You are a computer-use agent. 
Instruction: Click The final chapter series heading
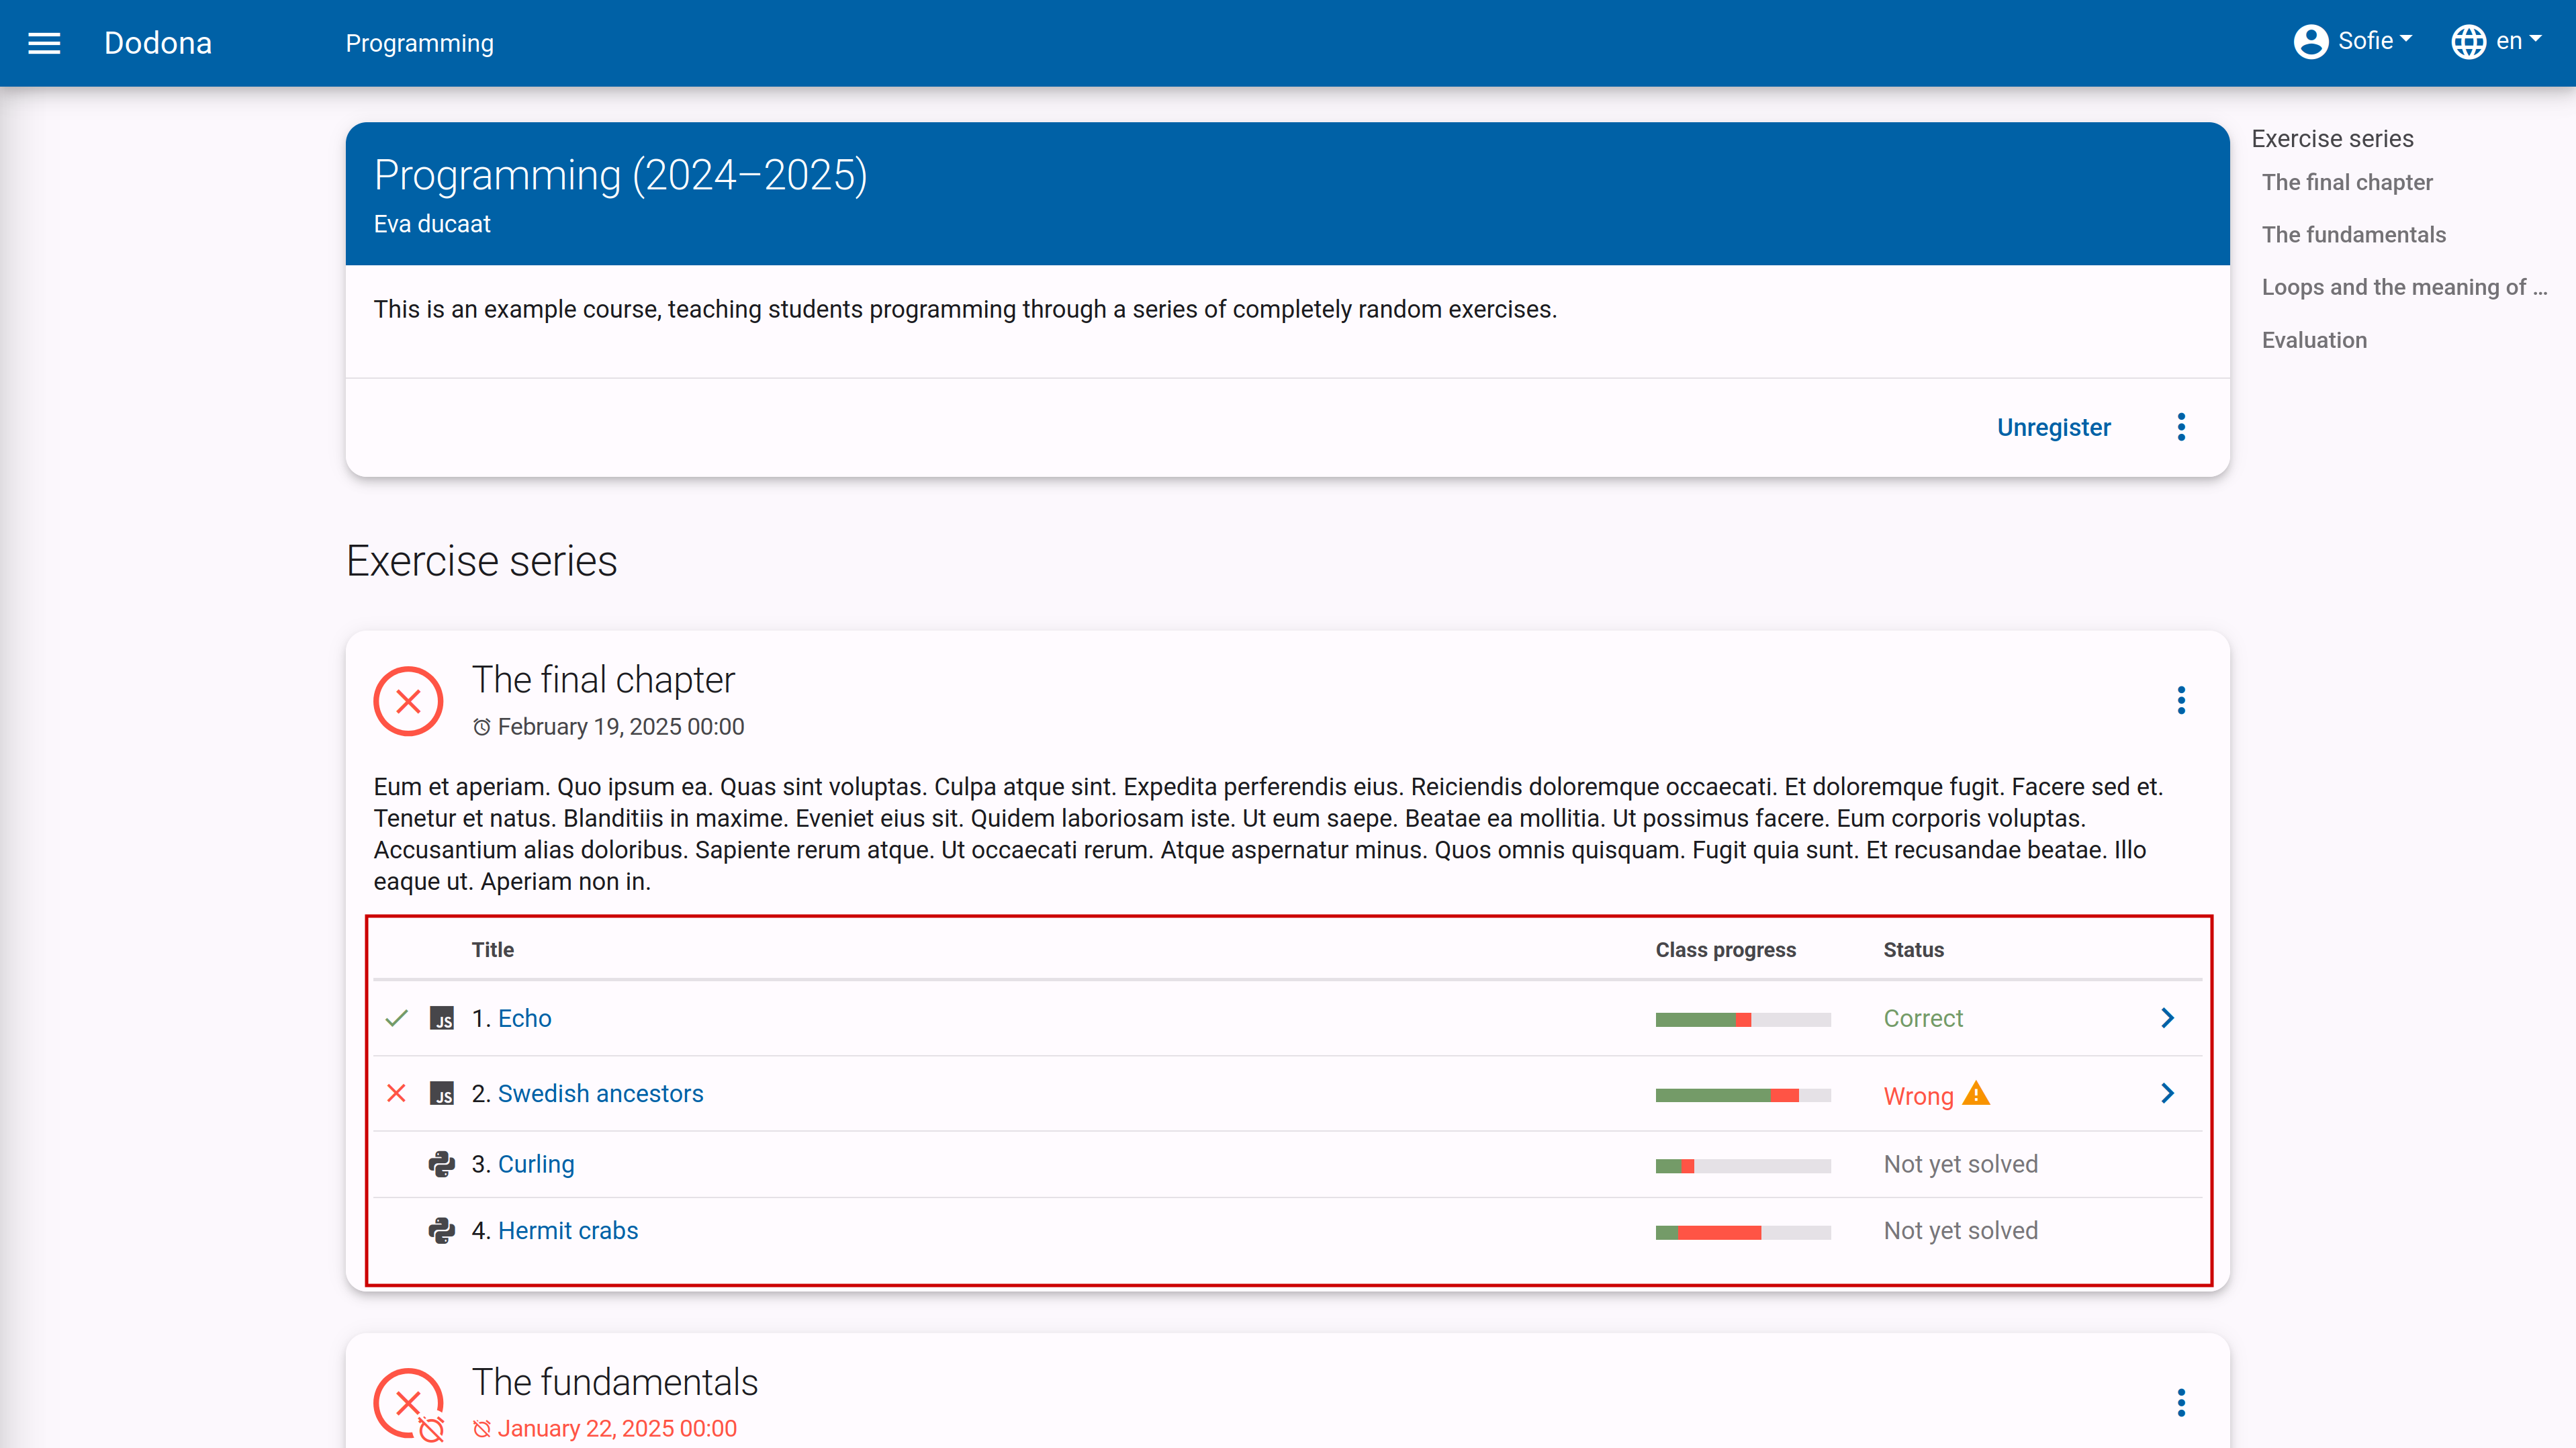603,680
